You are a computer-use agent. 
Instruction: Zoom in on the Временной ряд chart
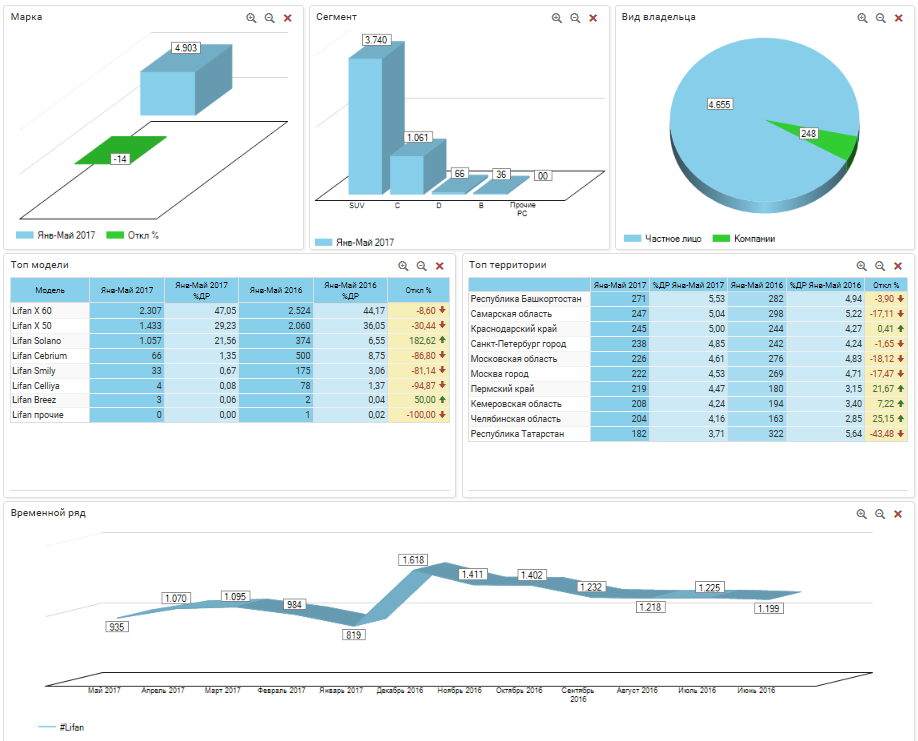coord(861,514)
